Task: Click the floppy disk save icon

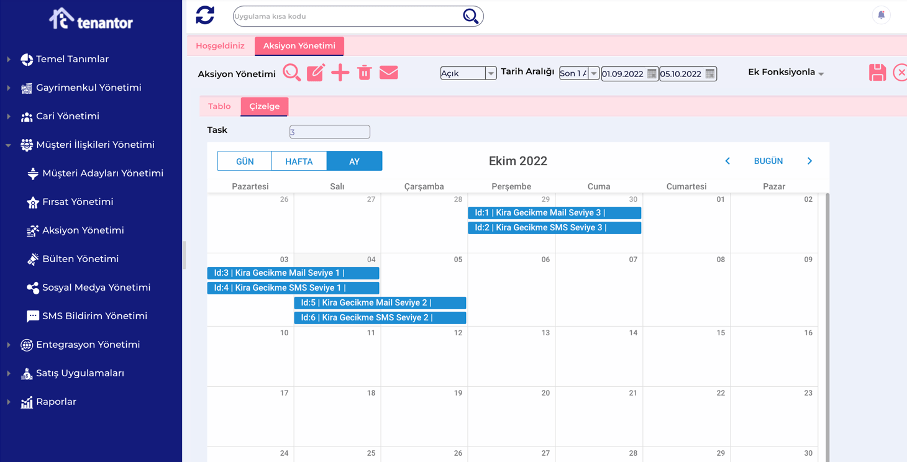Action: [877, 72]
